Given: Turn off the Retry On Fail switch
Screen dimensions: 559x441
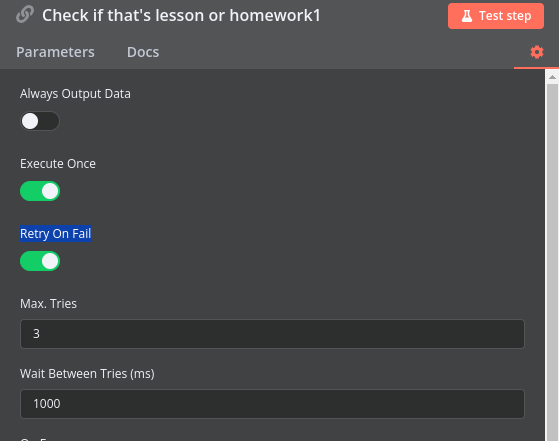Looking at the screenshot, I should tap(40, 261).
